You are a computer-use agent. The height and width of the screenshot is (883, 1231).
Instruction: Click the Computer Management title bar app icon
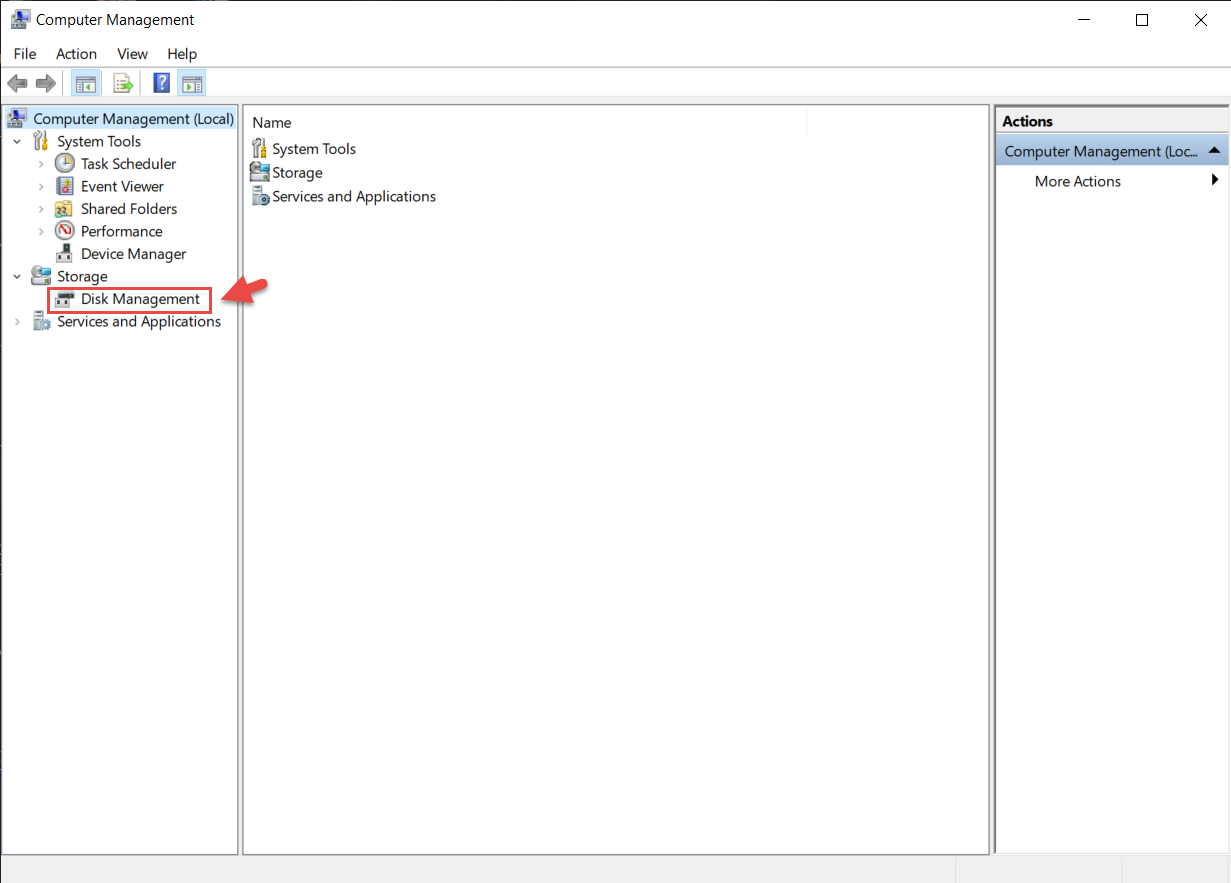[x=20, y=19]
